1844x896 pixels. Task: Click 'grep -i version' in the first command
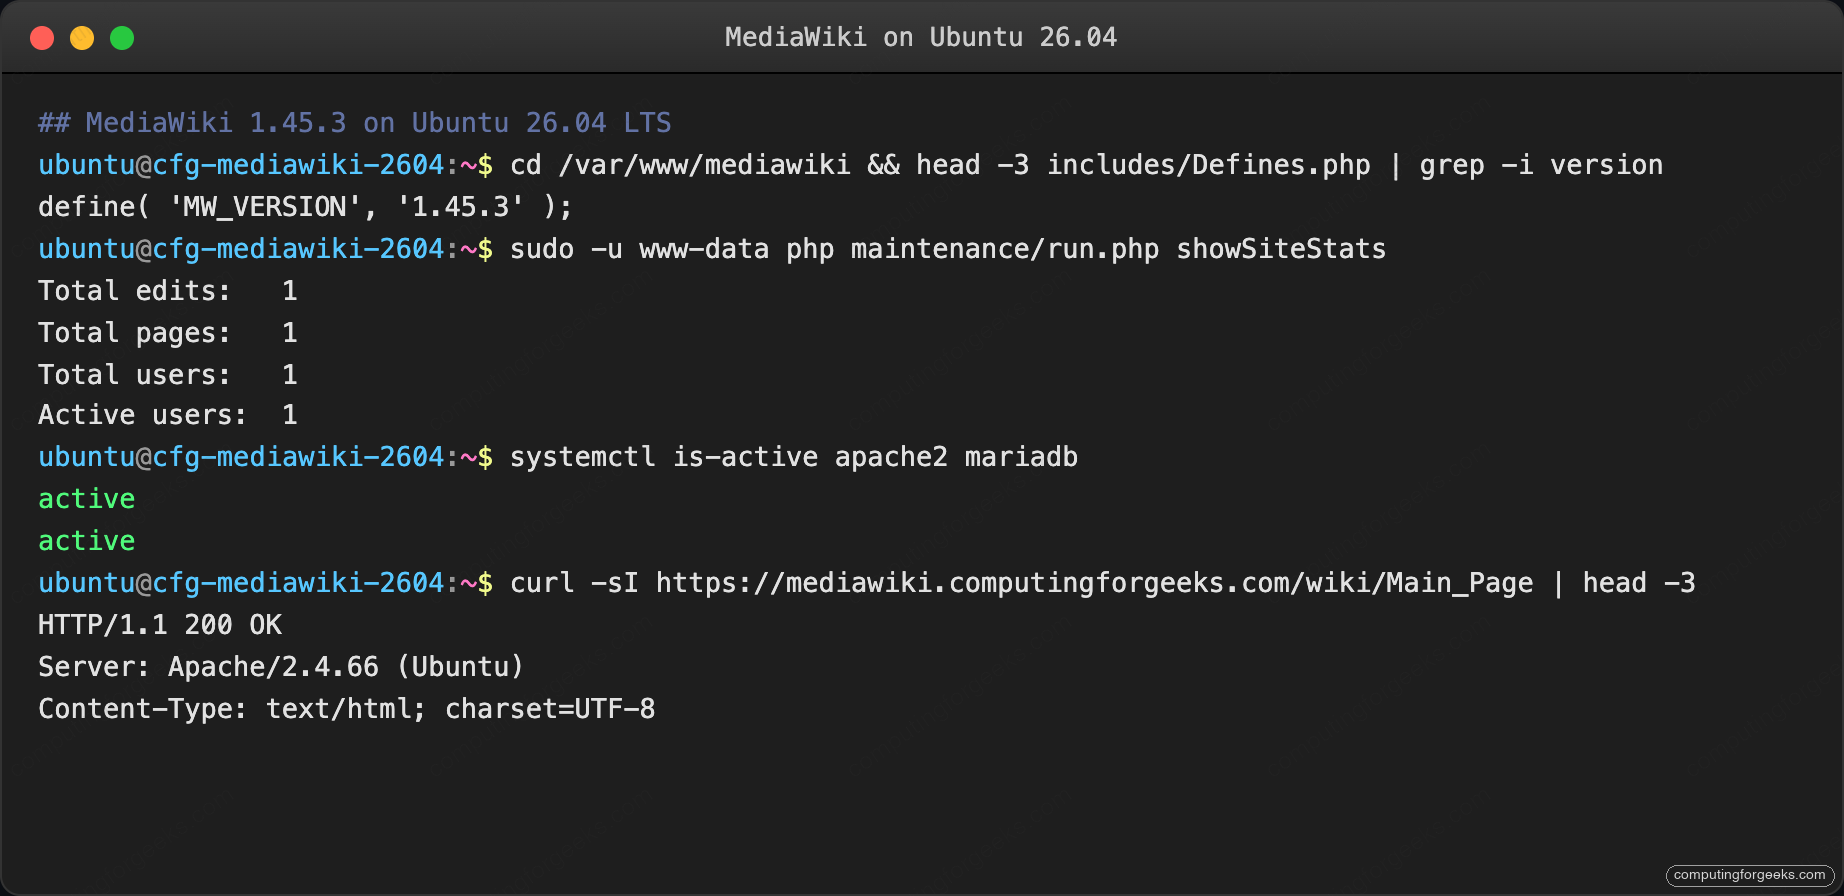coord(1541,165)
